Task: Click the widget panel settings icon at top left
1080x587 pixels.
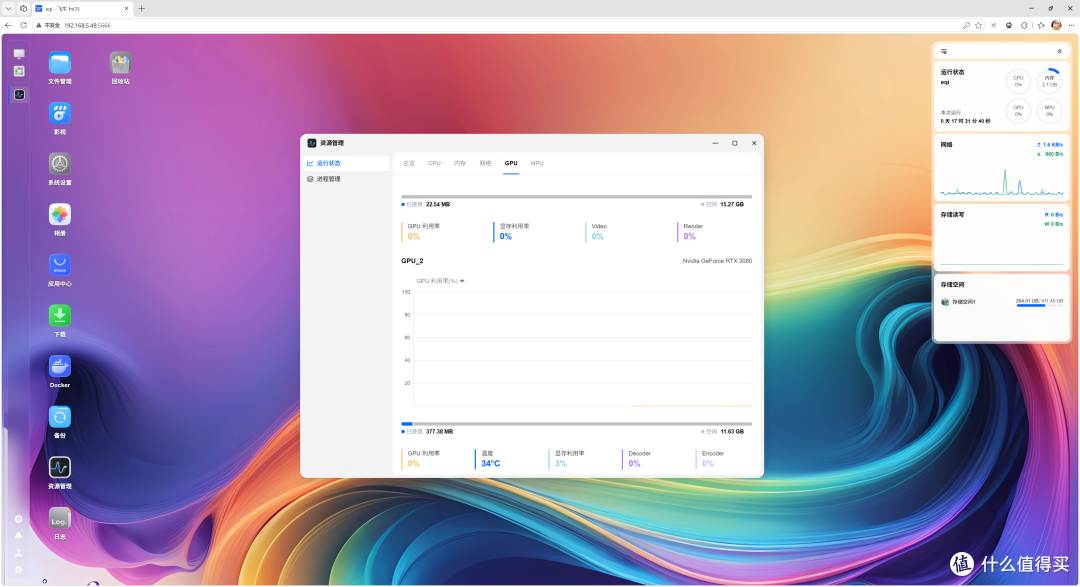Action: [944, 52]
